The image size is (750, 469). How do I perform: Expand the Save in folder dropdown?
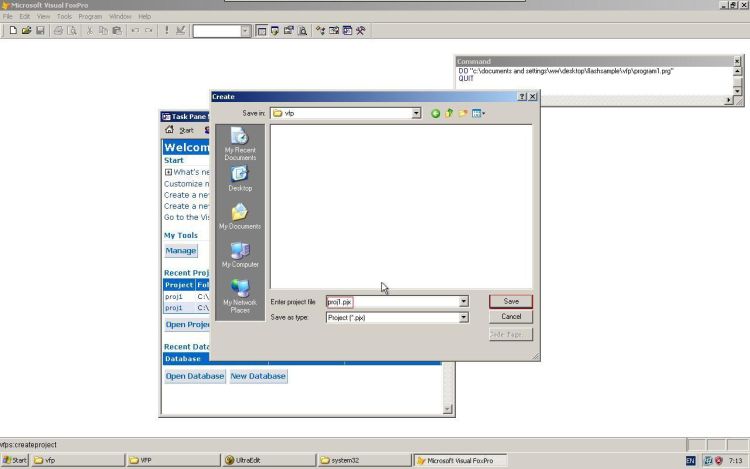pyautogui.click(x=416, y=113)
